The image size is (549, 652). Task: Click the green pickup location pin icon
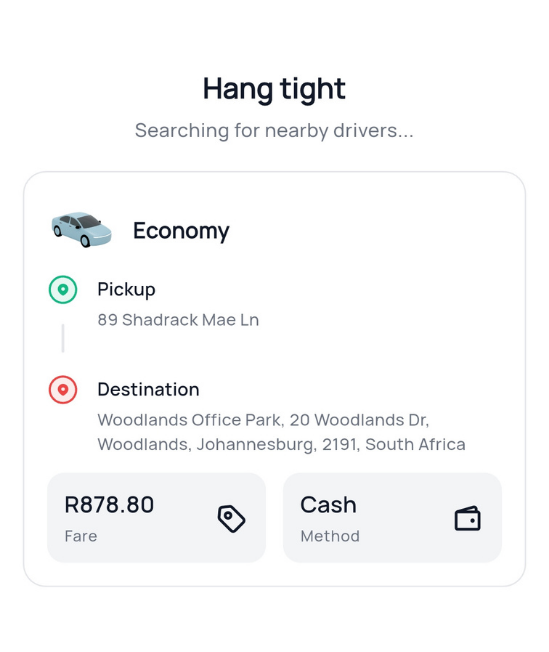[63, 290]
